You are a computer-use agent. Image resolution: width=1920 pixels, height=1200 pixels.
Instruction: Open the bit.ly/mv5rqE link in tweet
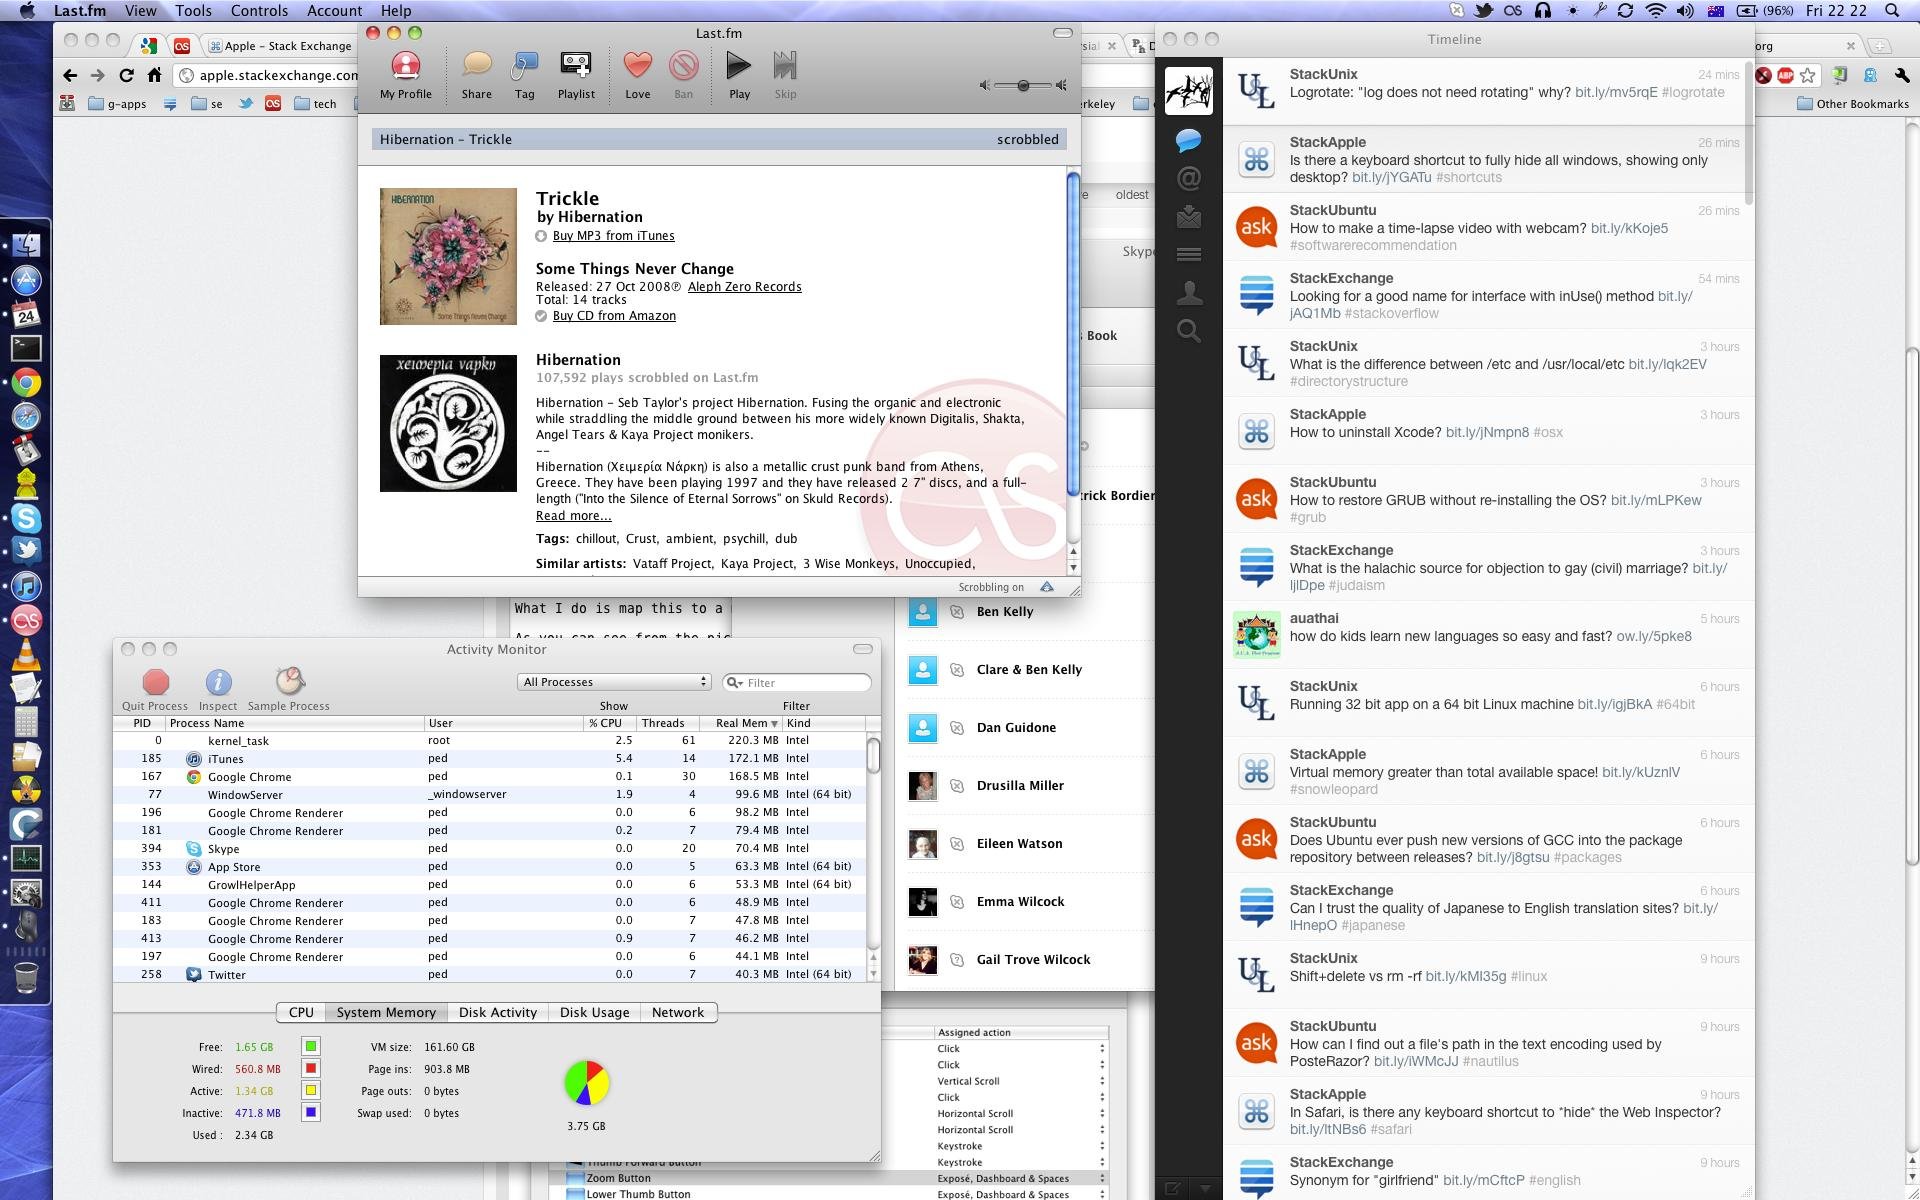tap(1615, 92)
